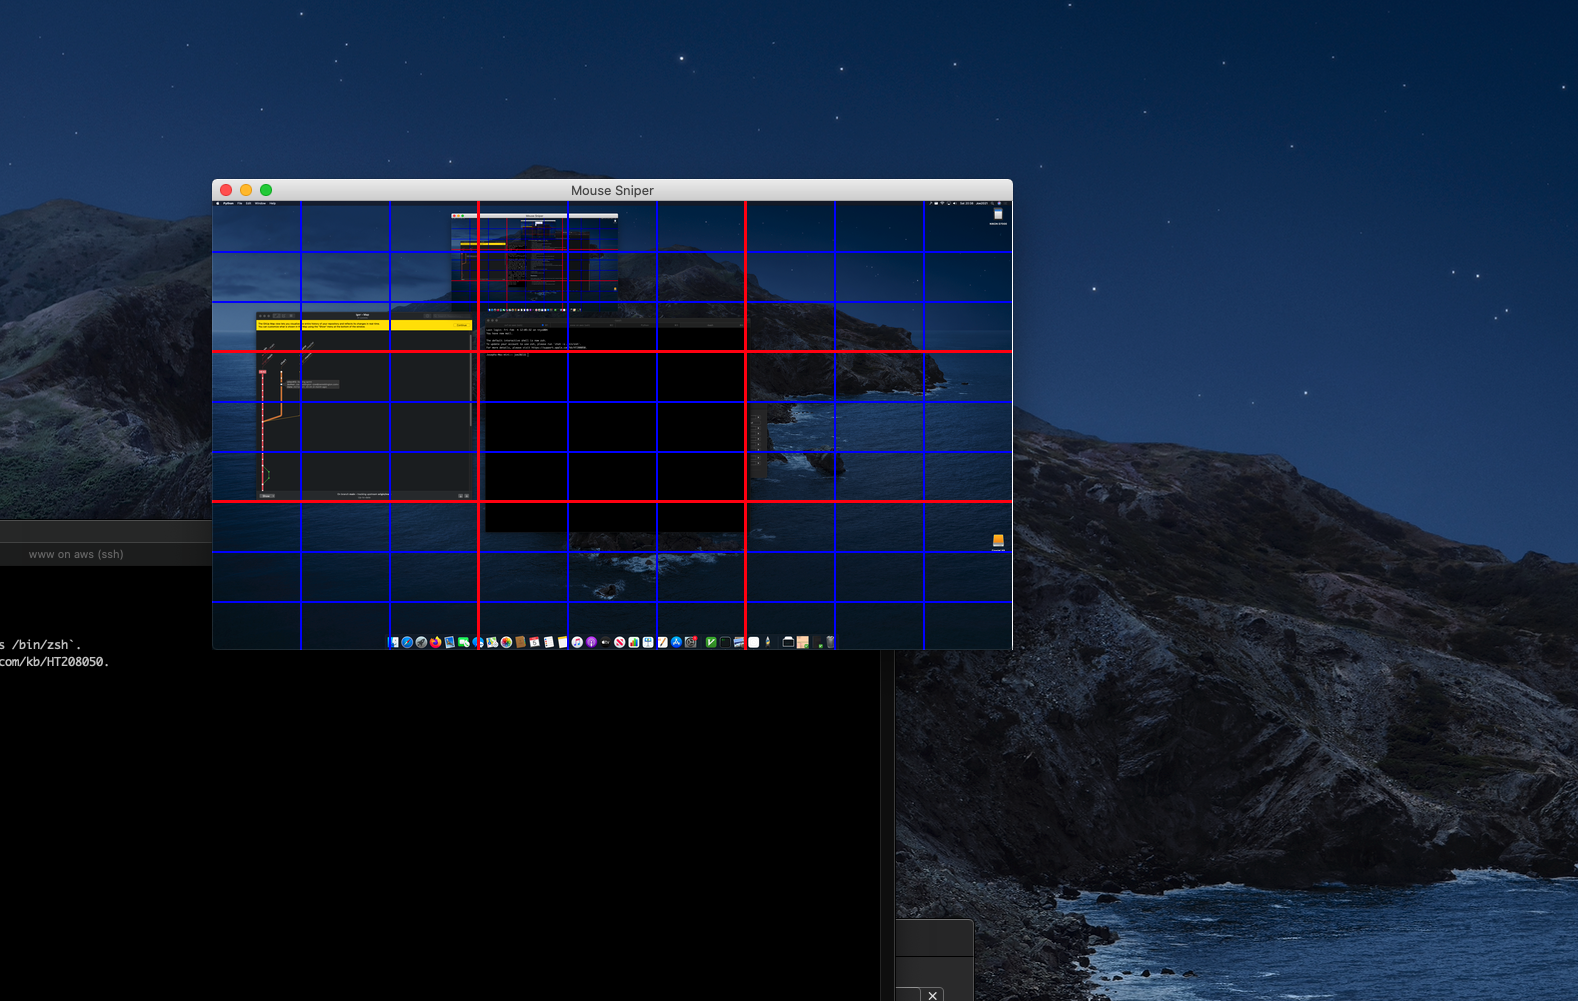Click the X close button at bottom right
The width and height of the screenshot is (1578, 1001).
(933, 995)
